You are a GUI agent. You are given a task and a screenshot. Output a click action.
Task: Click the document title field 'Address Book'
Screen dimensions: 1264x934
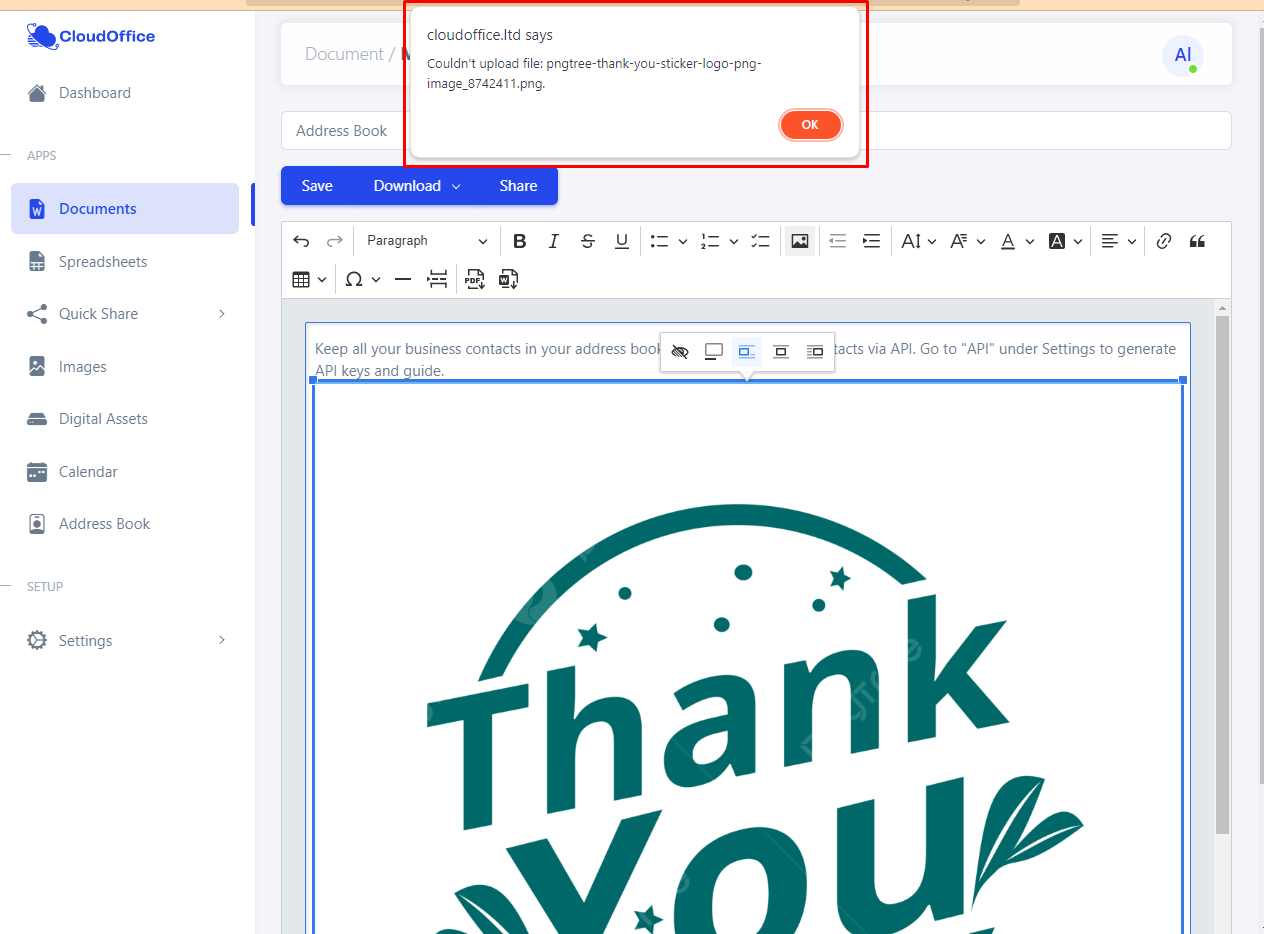[756, 131]
